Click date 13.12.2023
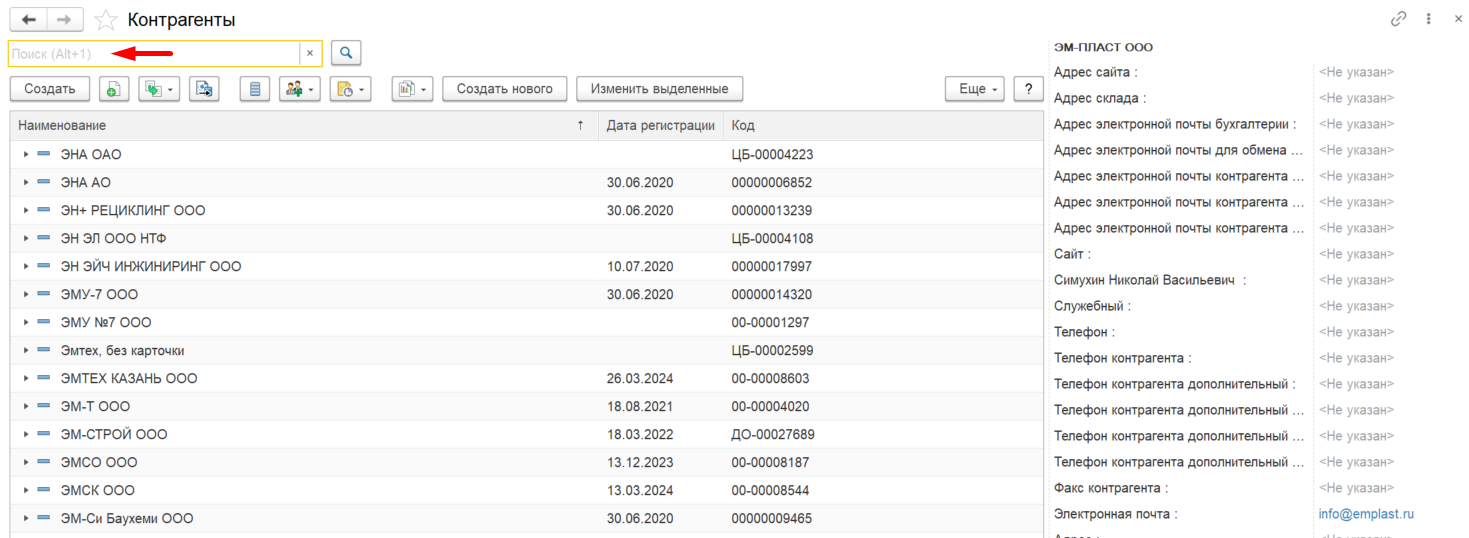Viewport: 1469px width, 538px height. pyautogui.click(x=640, y=463)
